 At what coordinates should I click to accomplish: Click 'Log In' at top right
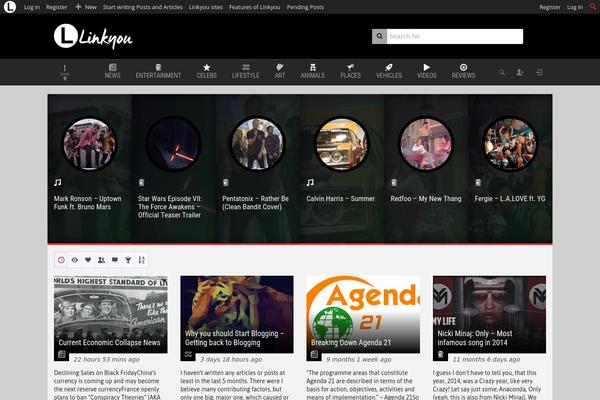pos(575,7)
